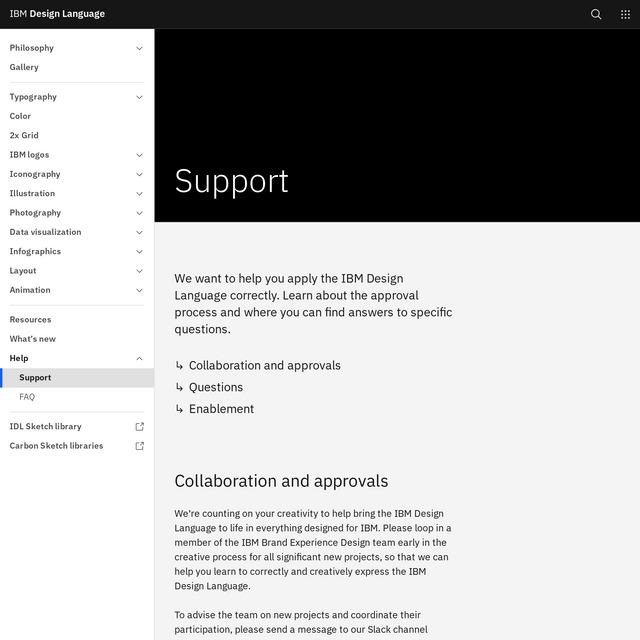Click the Photography label
Screen dimensions: 640x640
click(35, 213)
